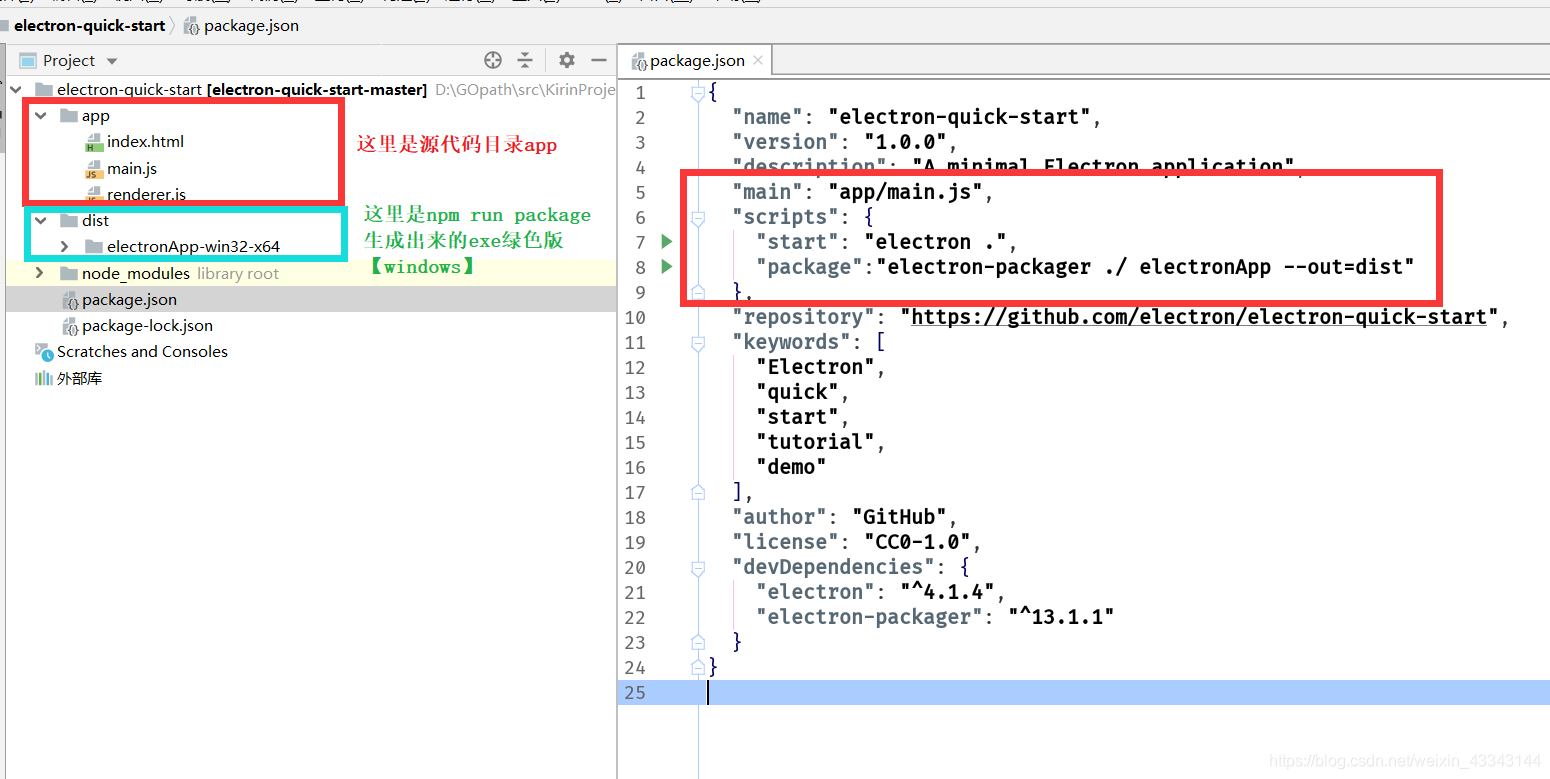Select index.html in the project tree

pos(145,141)
